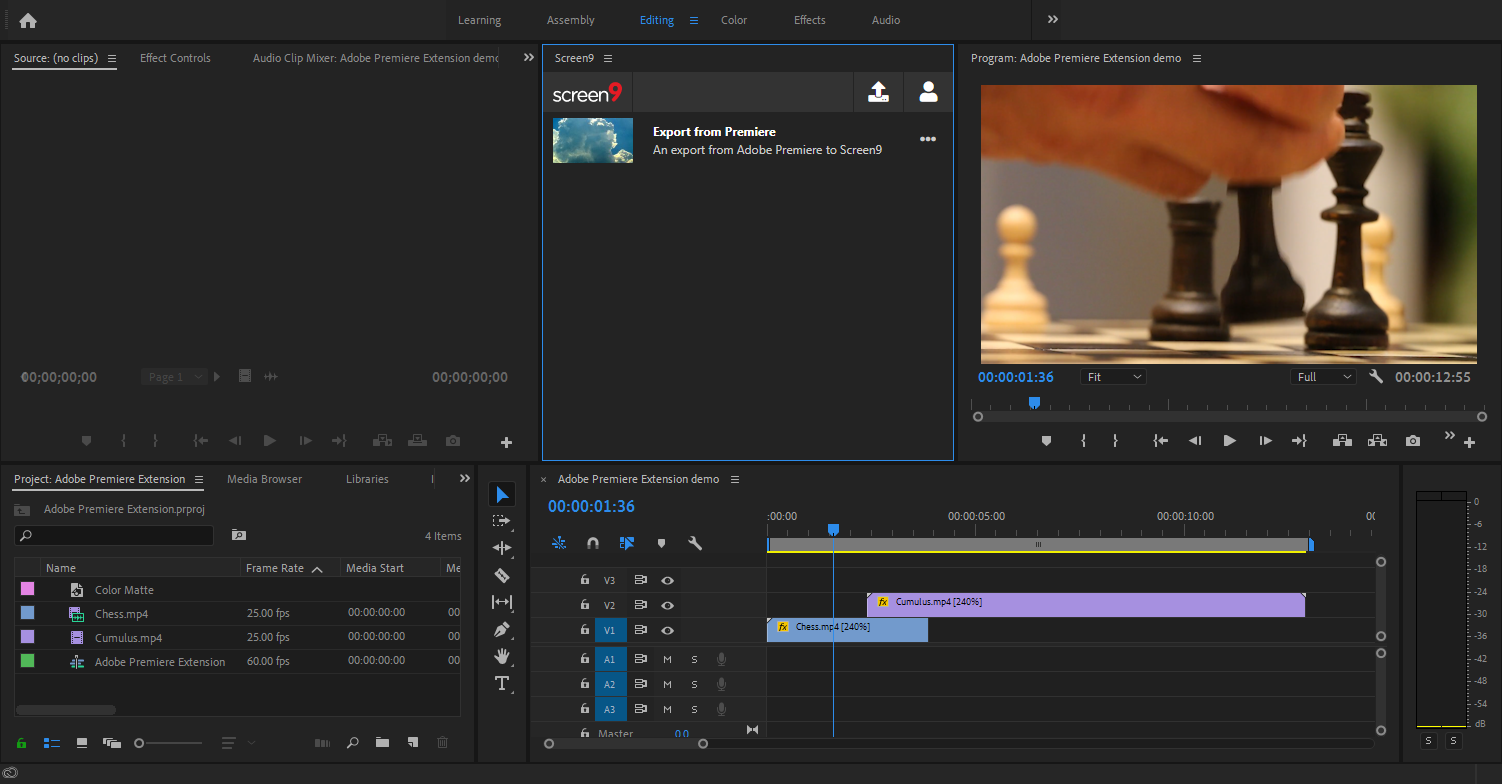Click the Home icon

click(28, 20)
